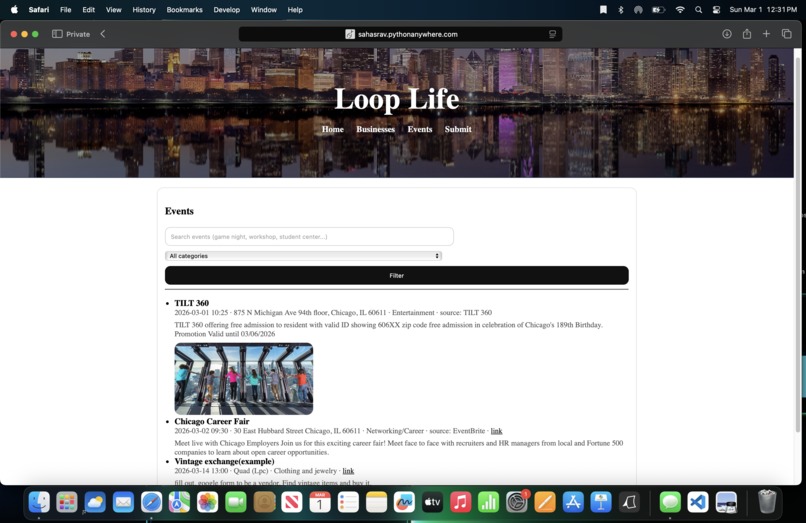The height and width of the screenshot is (523, 806).
Task: Open Control Center in menu bar
Action: tap(716, 10)
